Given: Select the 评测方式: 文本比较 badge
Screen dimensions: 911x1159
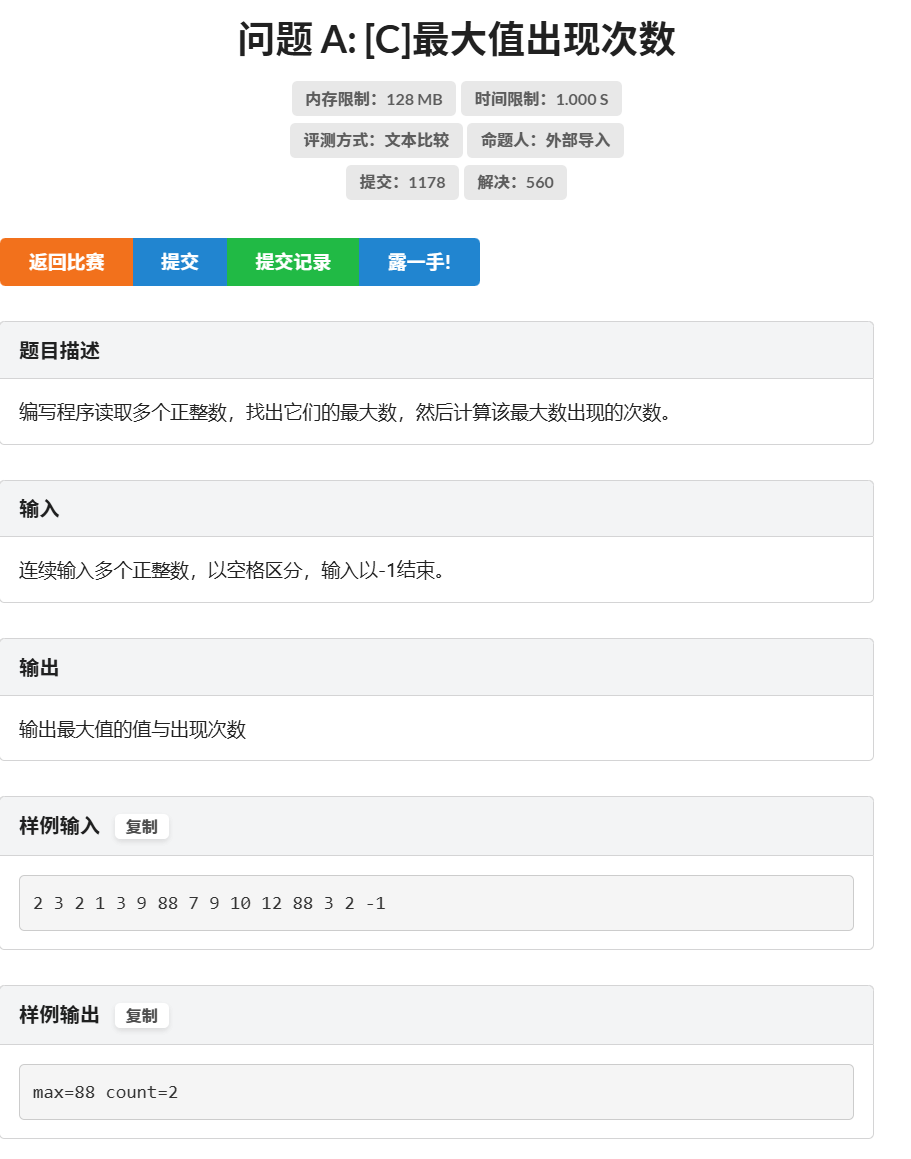Looking at the screenshot, I should click(376, 140).
